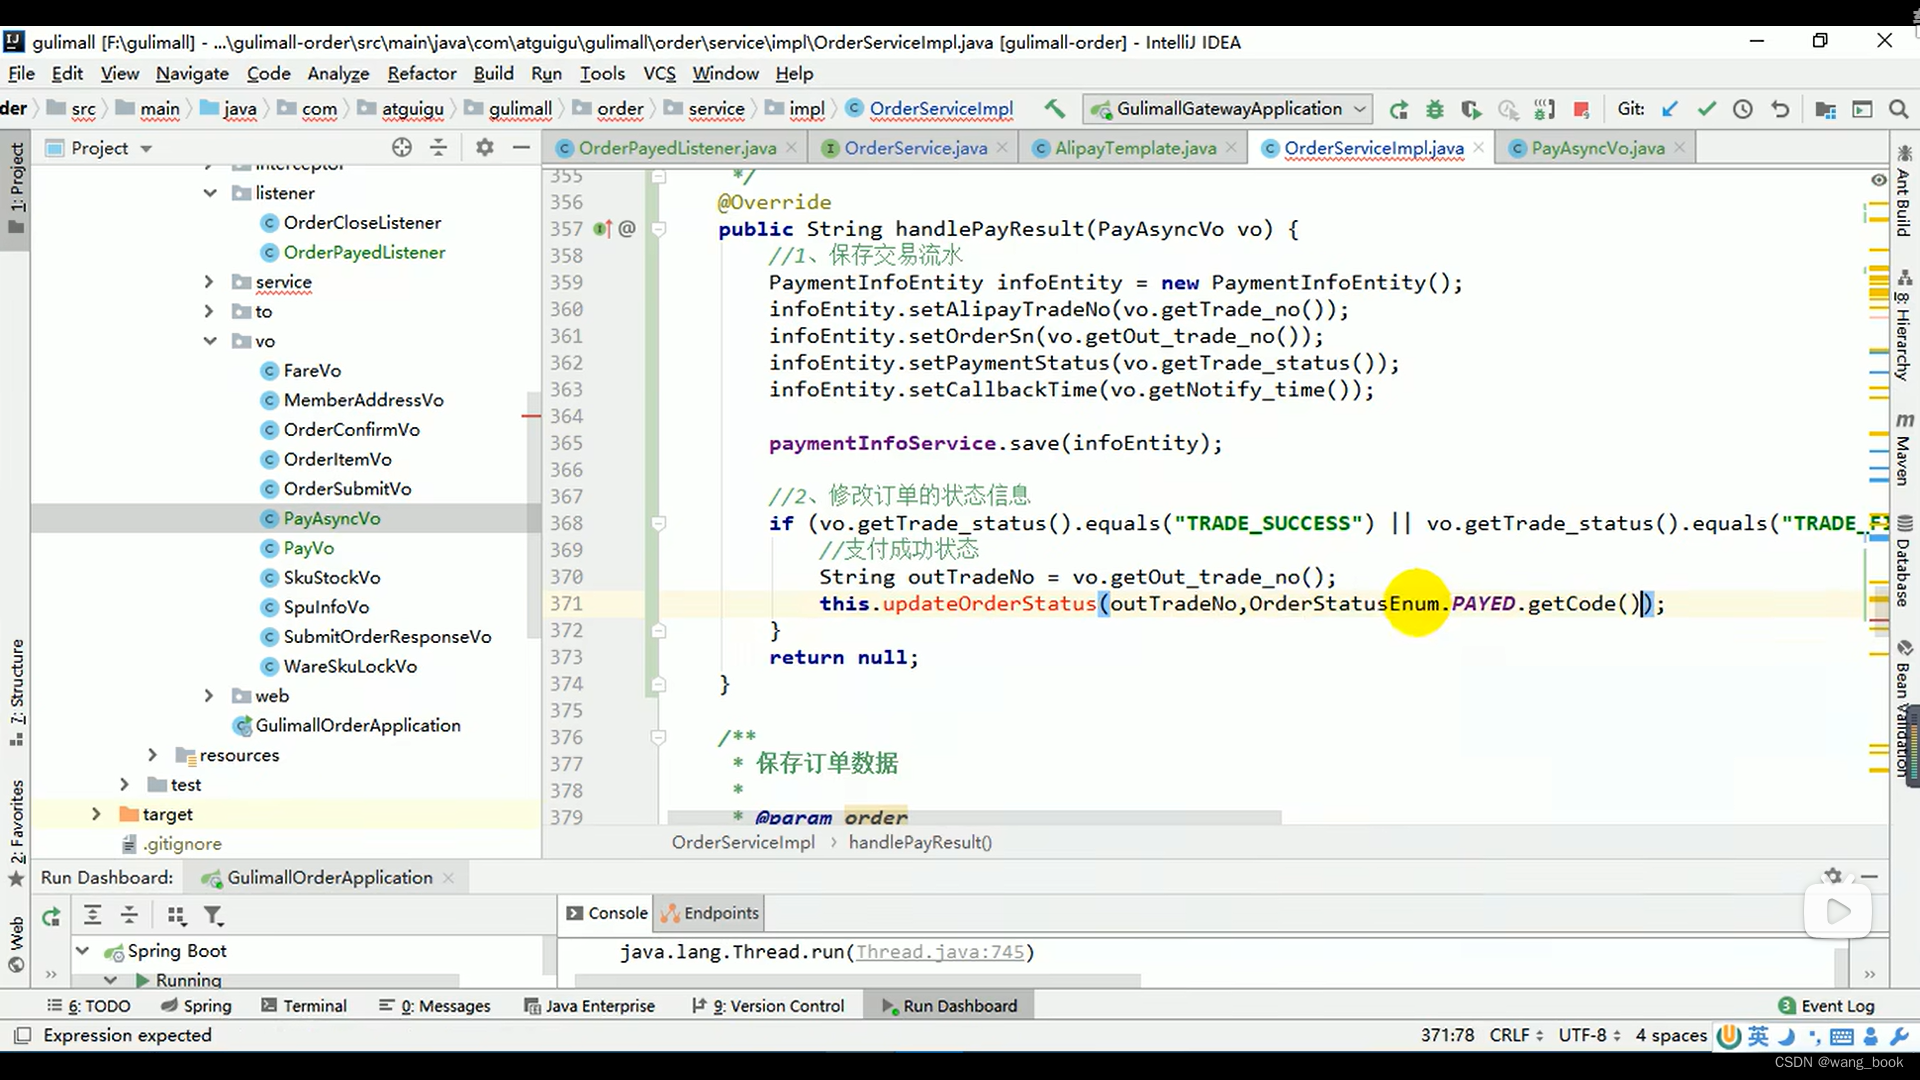Viewport: 1920px width, 1080px height.
Task: Start debugging with the bug icon
Action: coord(1435,109)
